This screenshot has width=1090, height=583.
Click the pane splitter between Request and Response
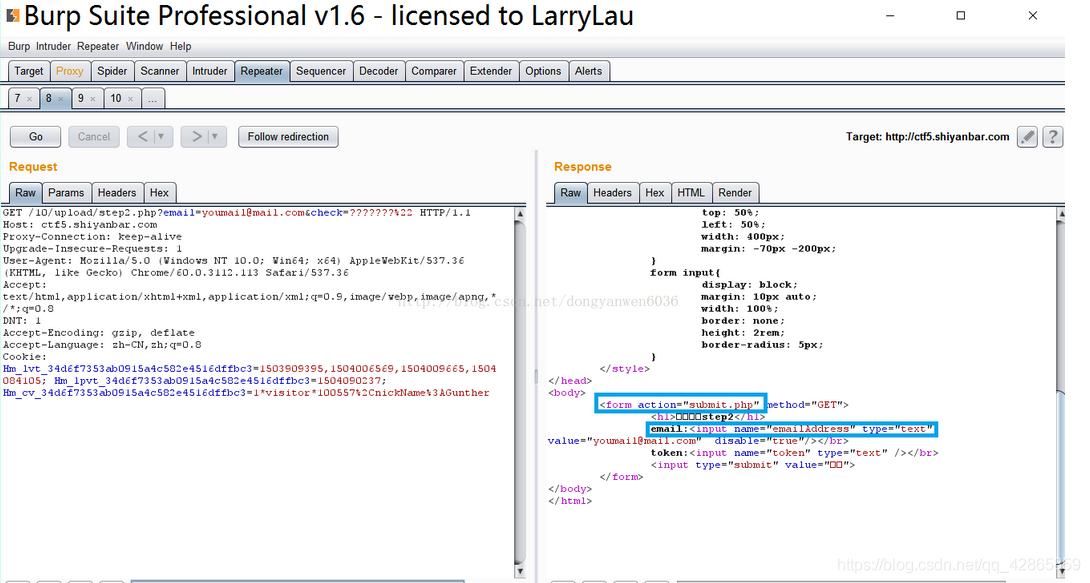point(535,375)
